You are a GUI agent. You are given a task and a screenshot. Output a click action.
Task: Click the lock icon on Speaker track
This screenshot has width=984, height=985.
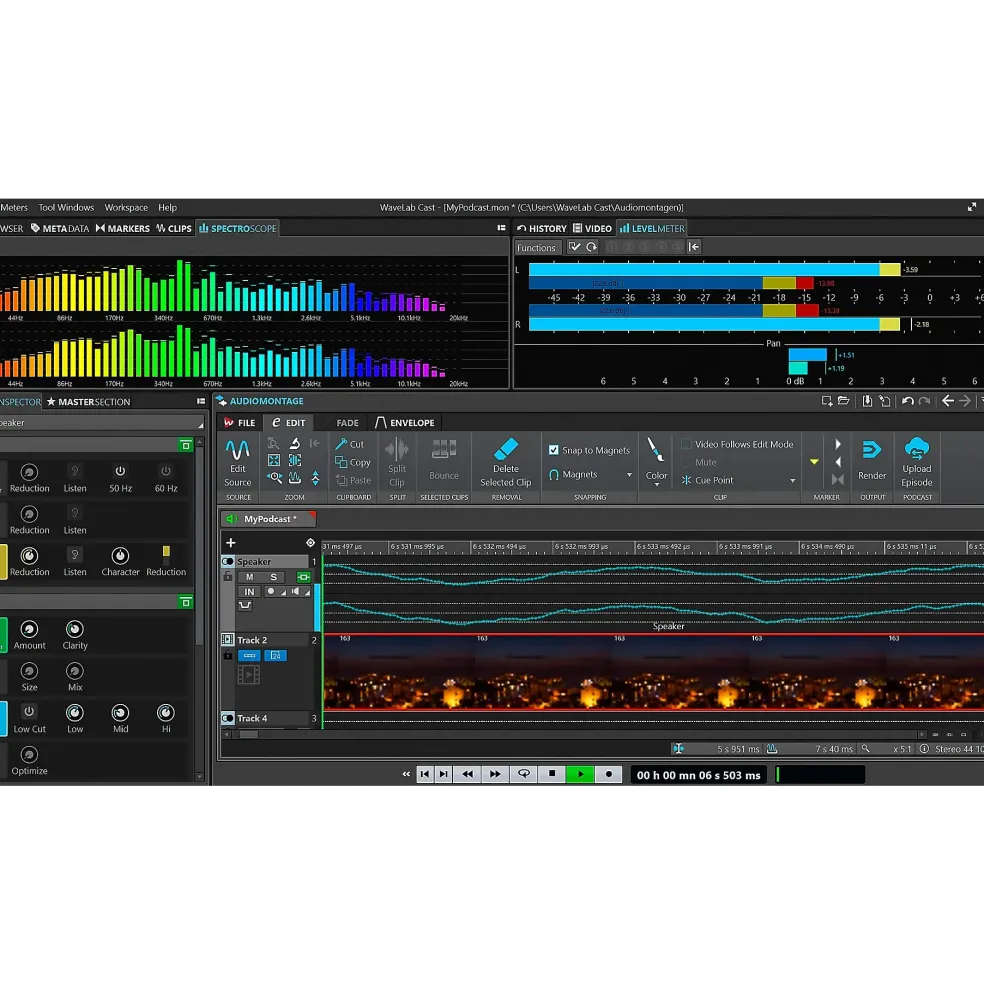coord(227,577)
